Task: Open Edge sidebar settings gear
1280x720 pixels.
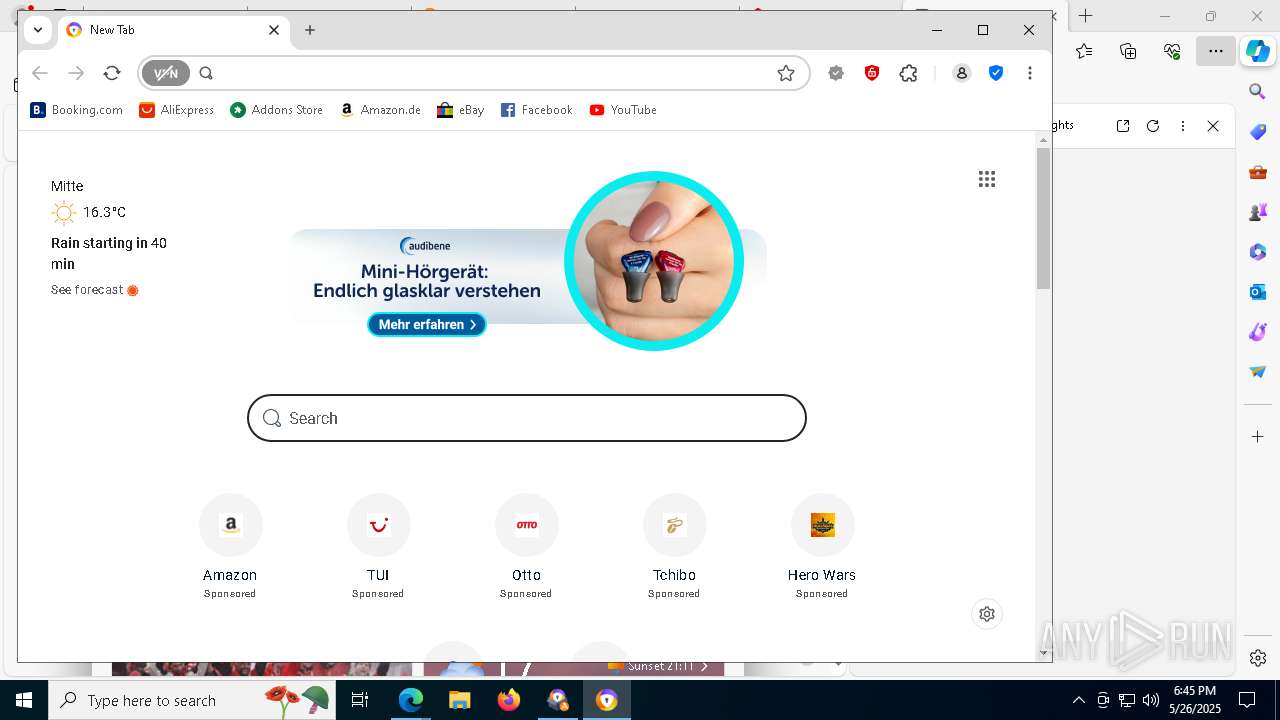Action: (1258, 658)
